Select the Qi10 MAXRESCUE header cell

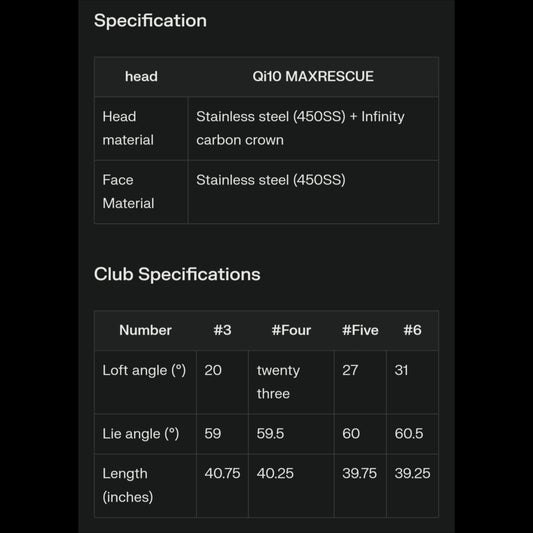click(x=313, y=76)
